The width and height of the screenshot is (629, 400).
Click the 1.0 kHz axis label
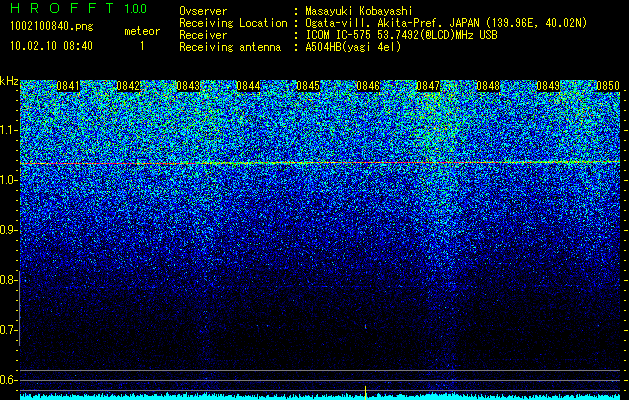pyautogui.click(x=8, y=180)
